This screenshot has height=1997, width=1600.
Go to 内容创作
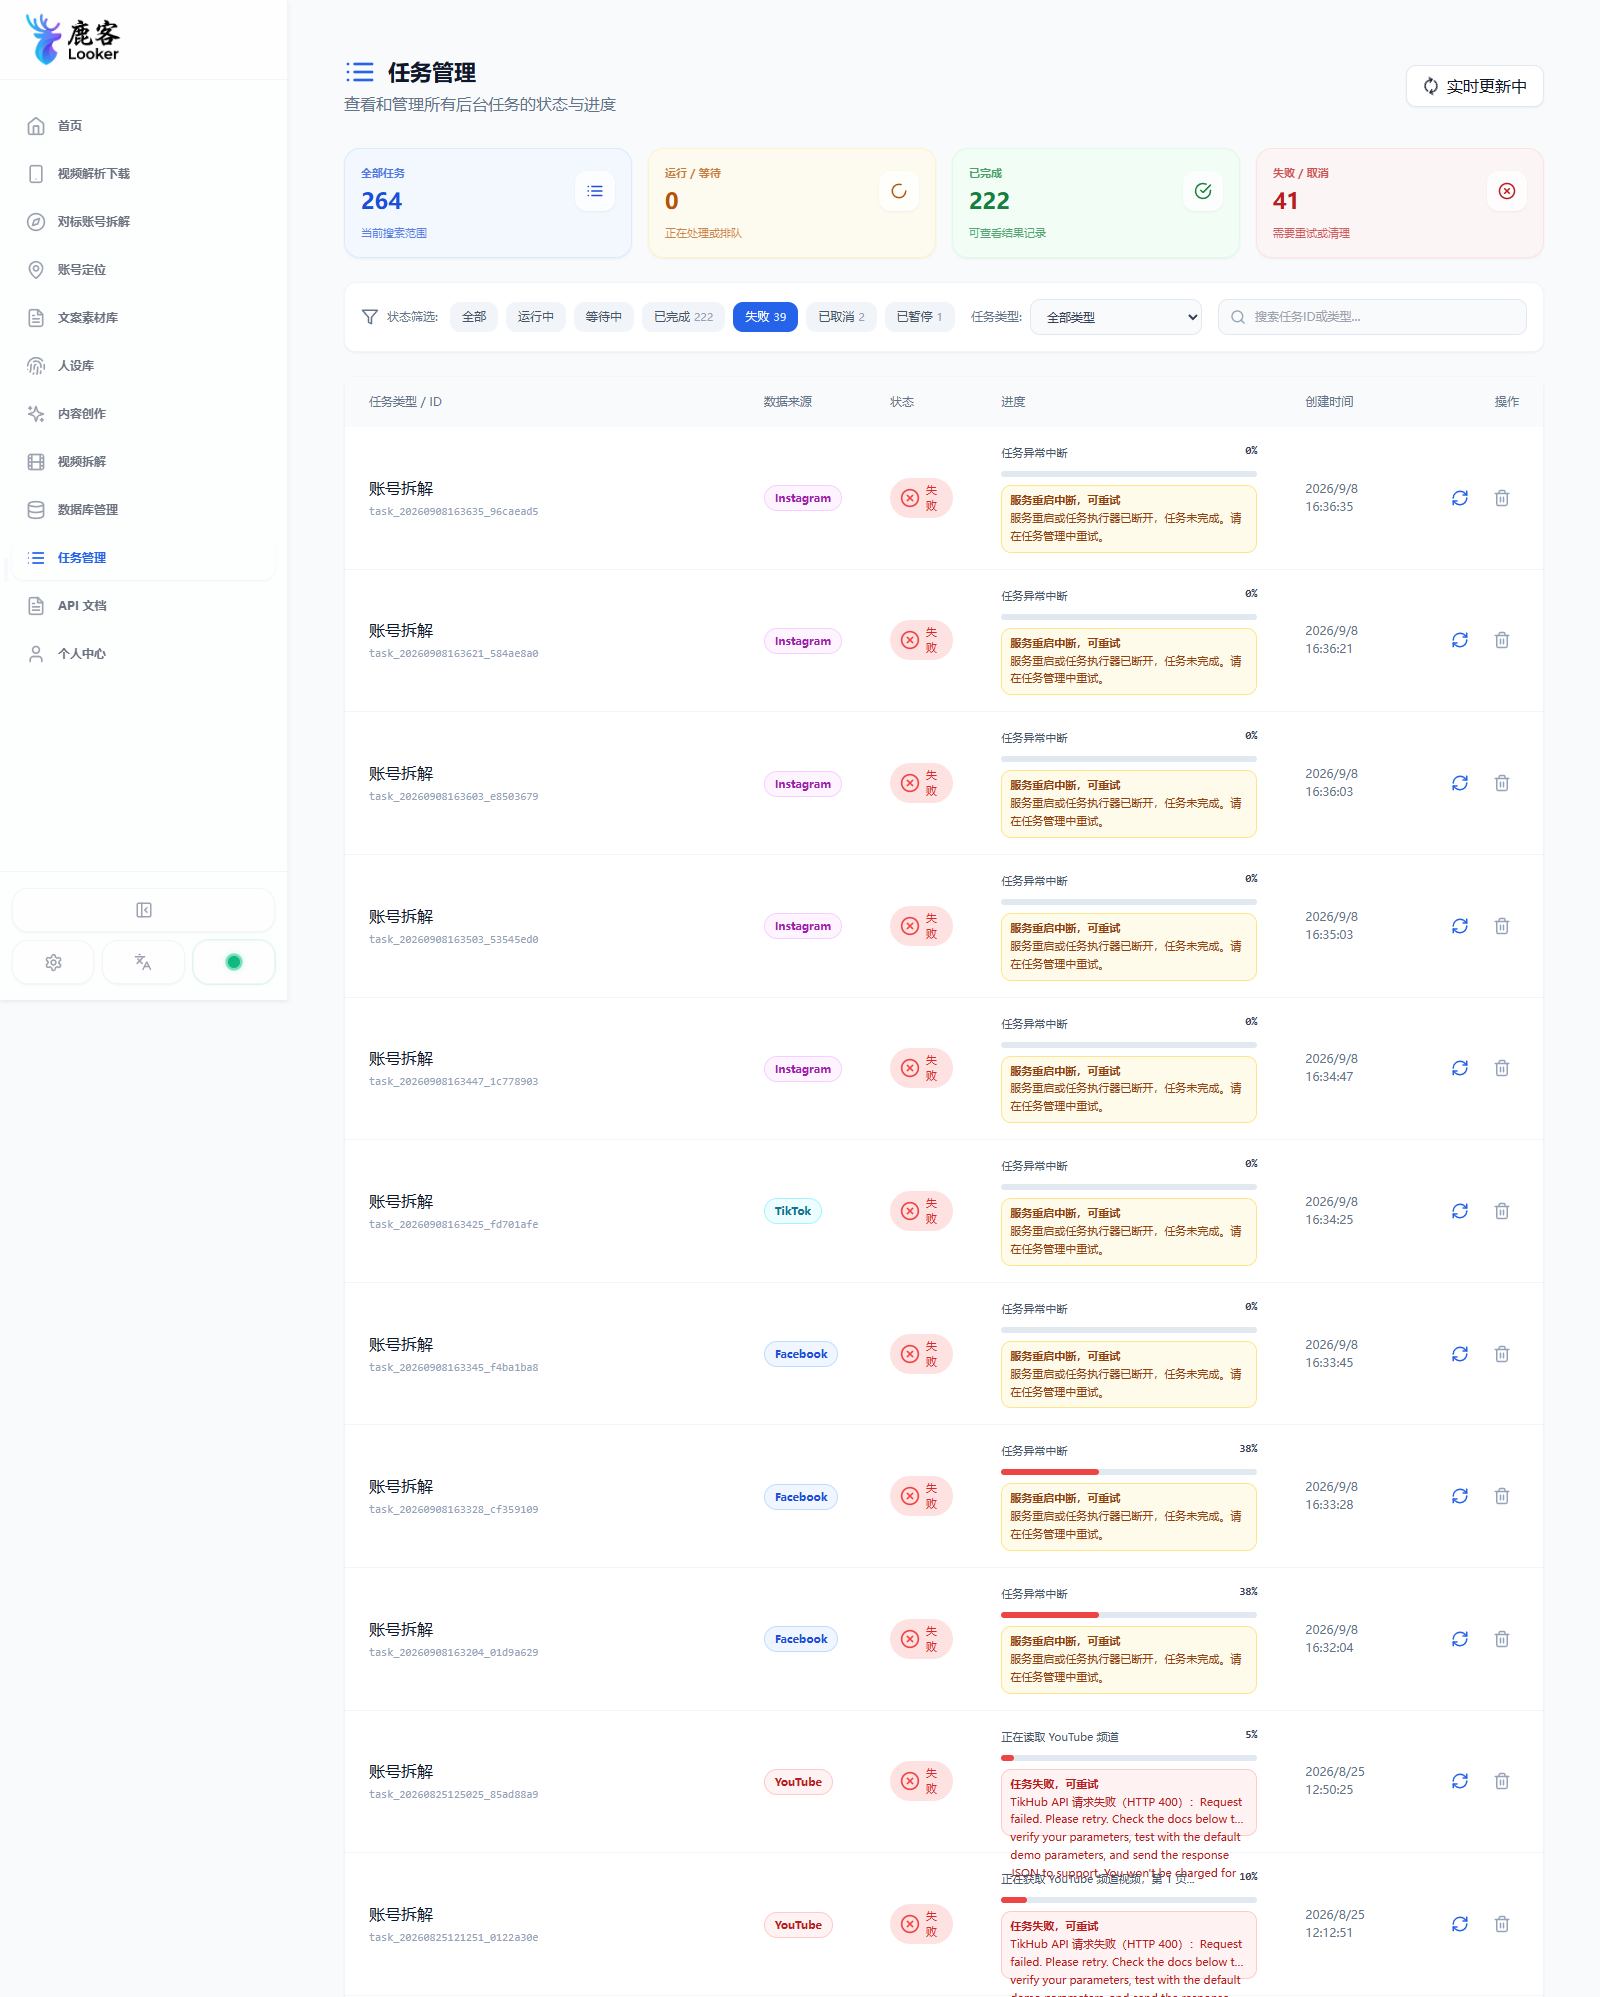[144, 414]
